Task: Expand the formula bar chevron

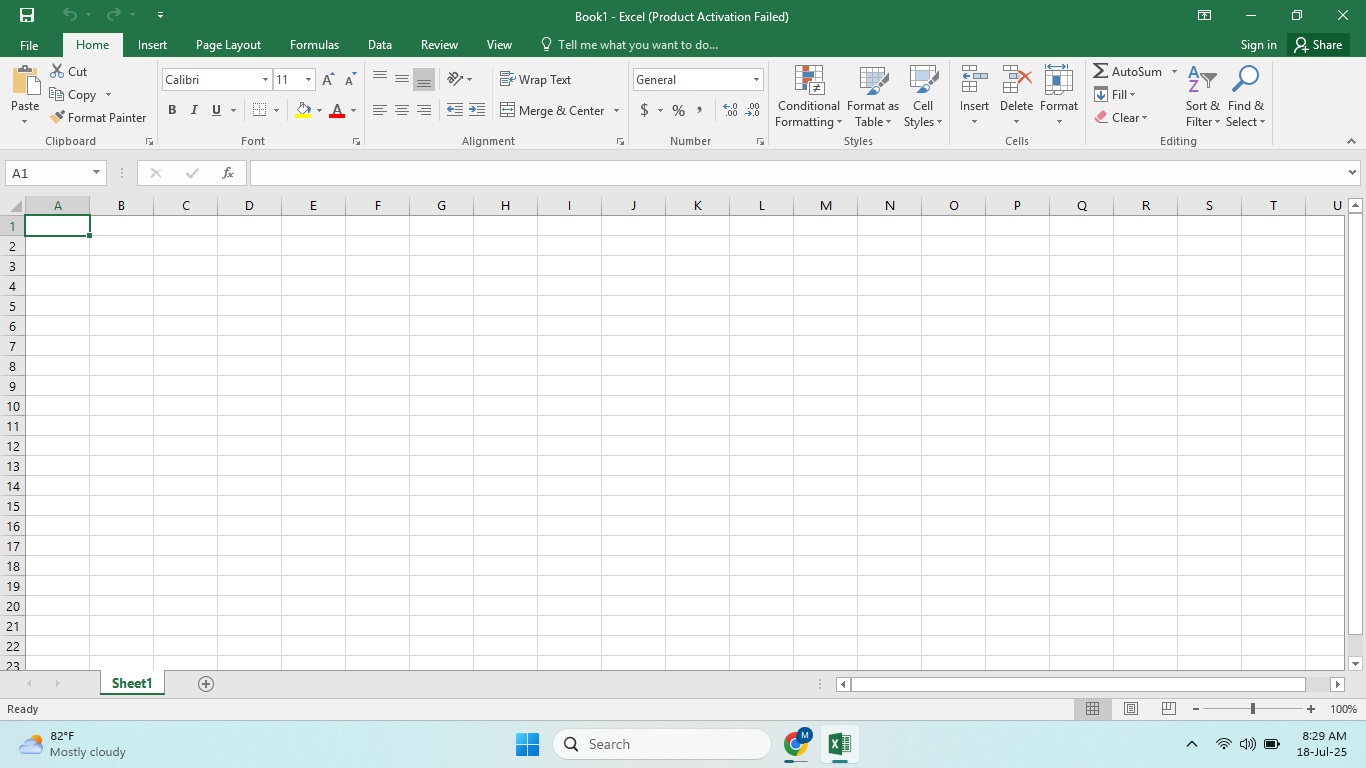Action: coord(1353,173)
